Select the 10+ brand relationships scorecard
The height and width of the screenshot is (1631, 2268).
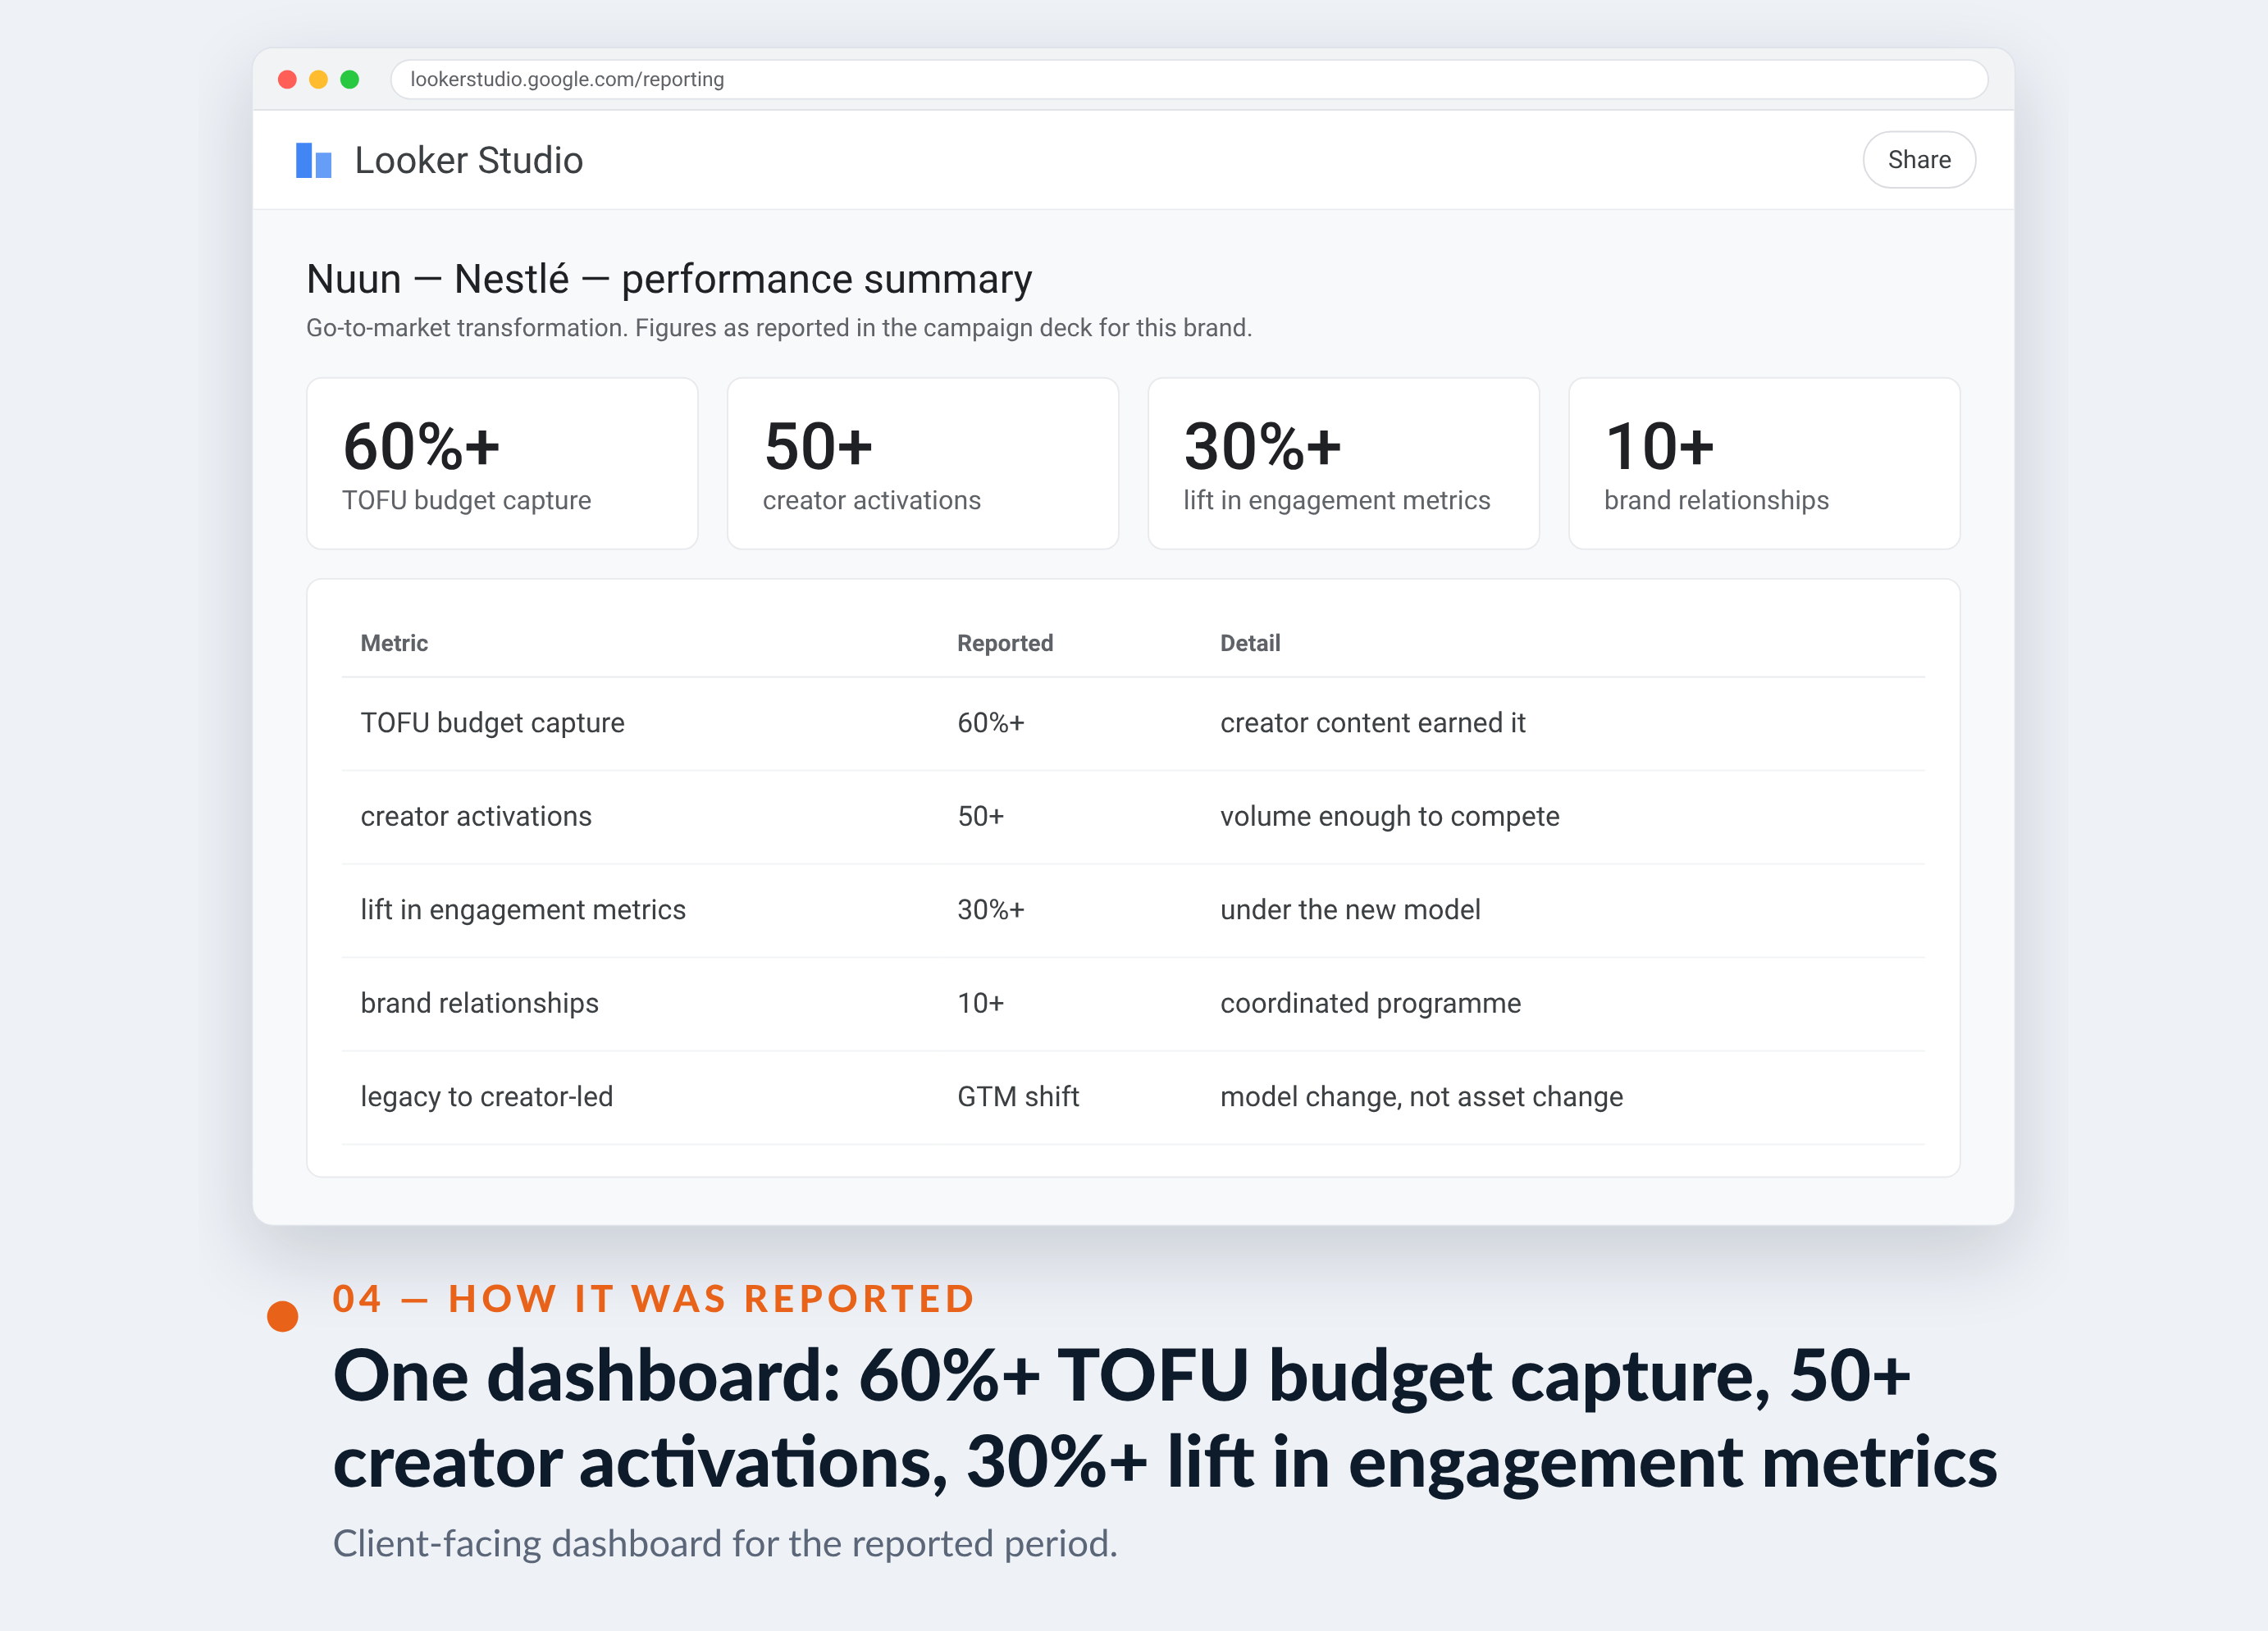click(x=1763, y=463)
